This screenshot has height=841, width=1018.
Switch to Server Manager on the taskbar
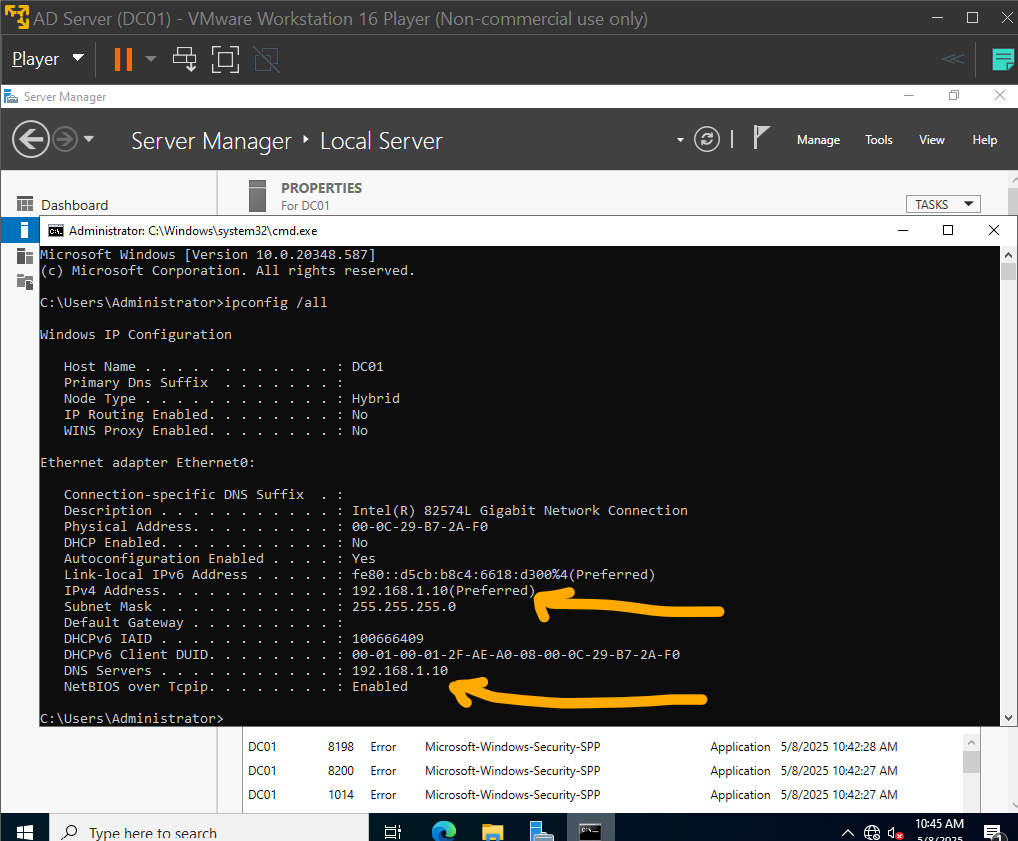[x=541, y=831]
